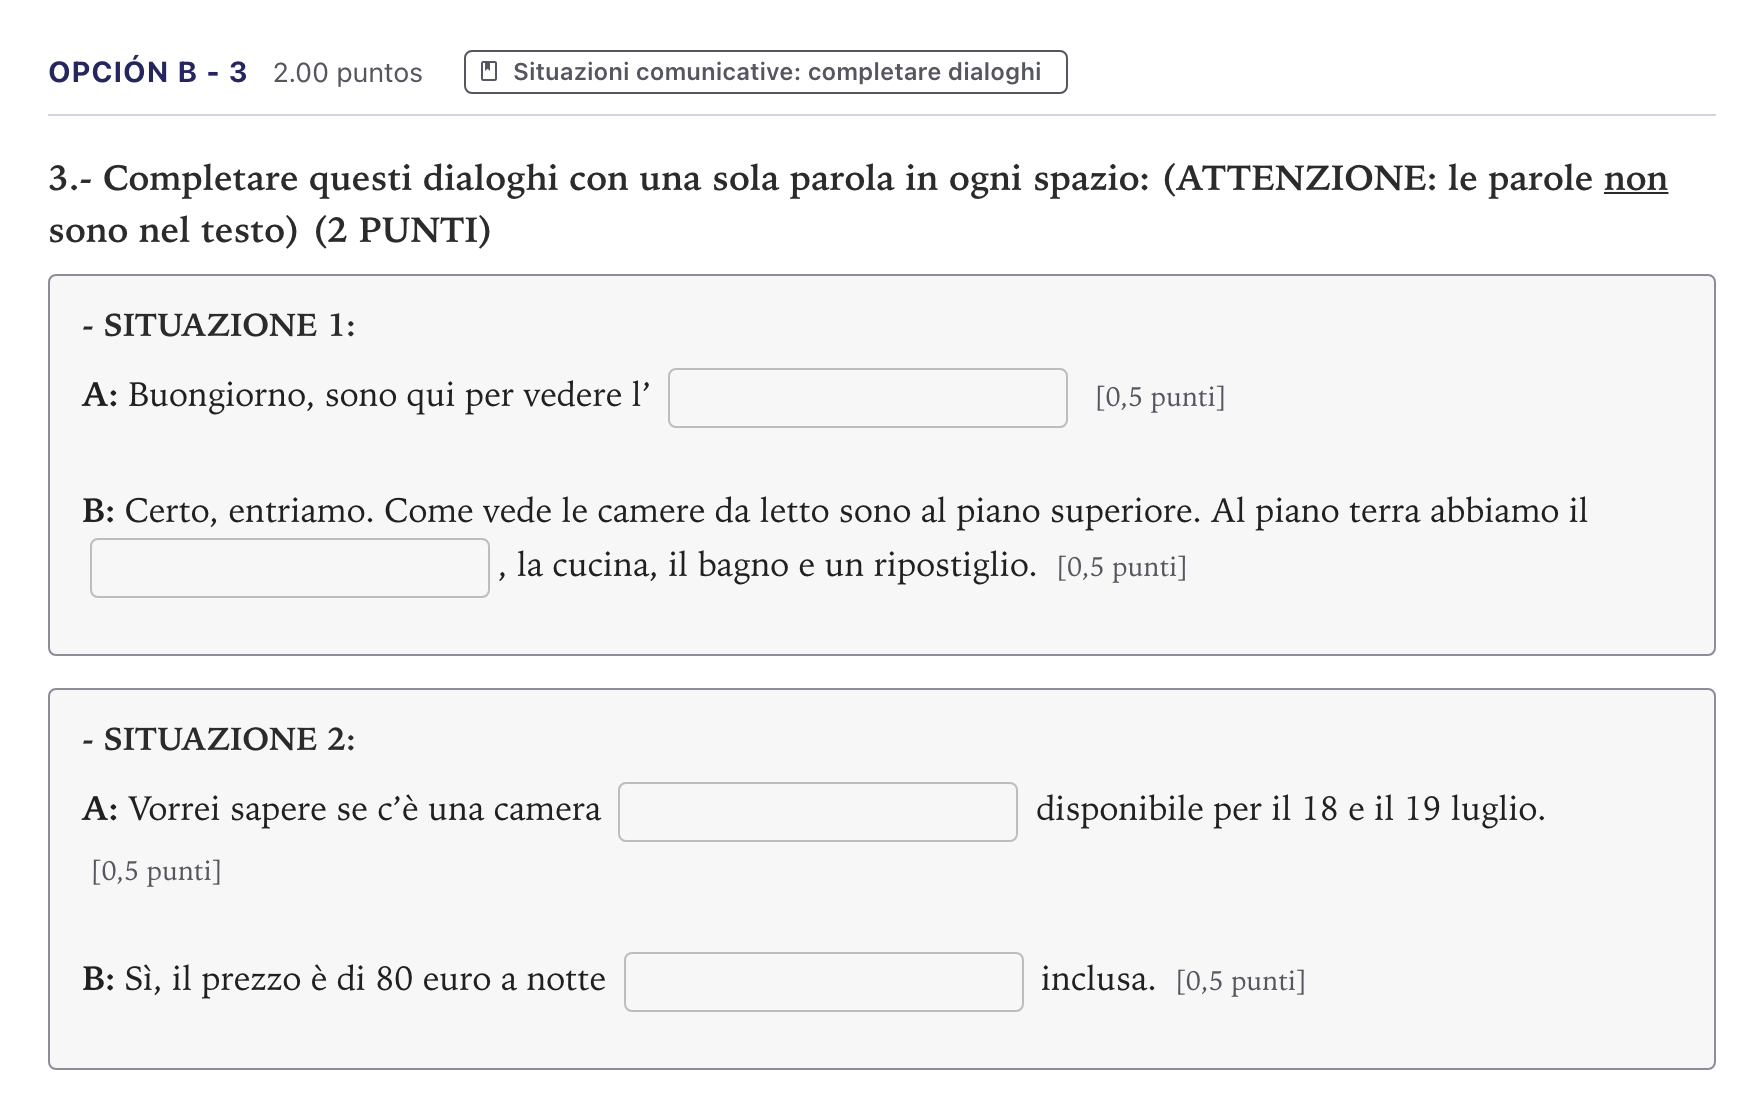The height and width of the screenshot is (1120, 1764).
Task: Click the bookmark icon in the Situazioni comunicative tag
Action: tap(489, 72)
